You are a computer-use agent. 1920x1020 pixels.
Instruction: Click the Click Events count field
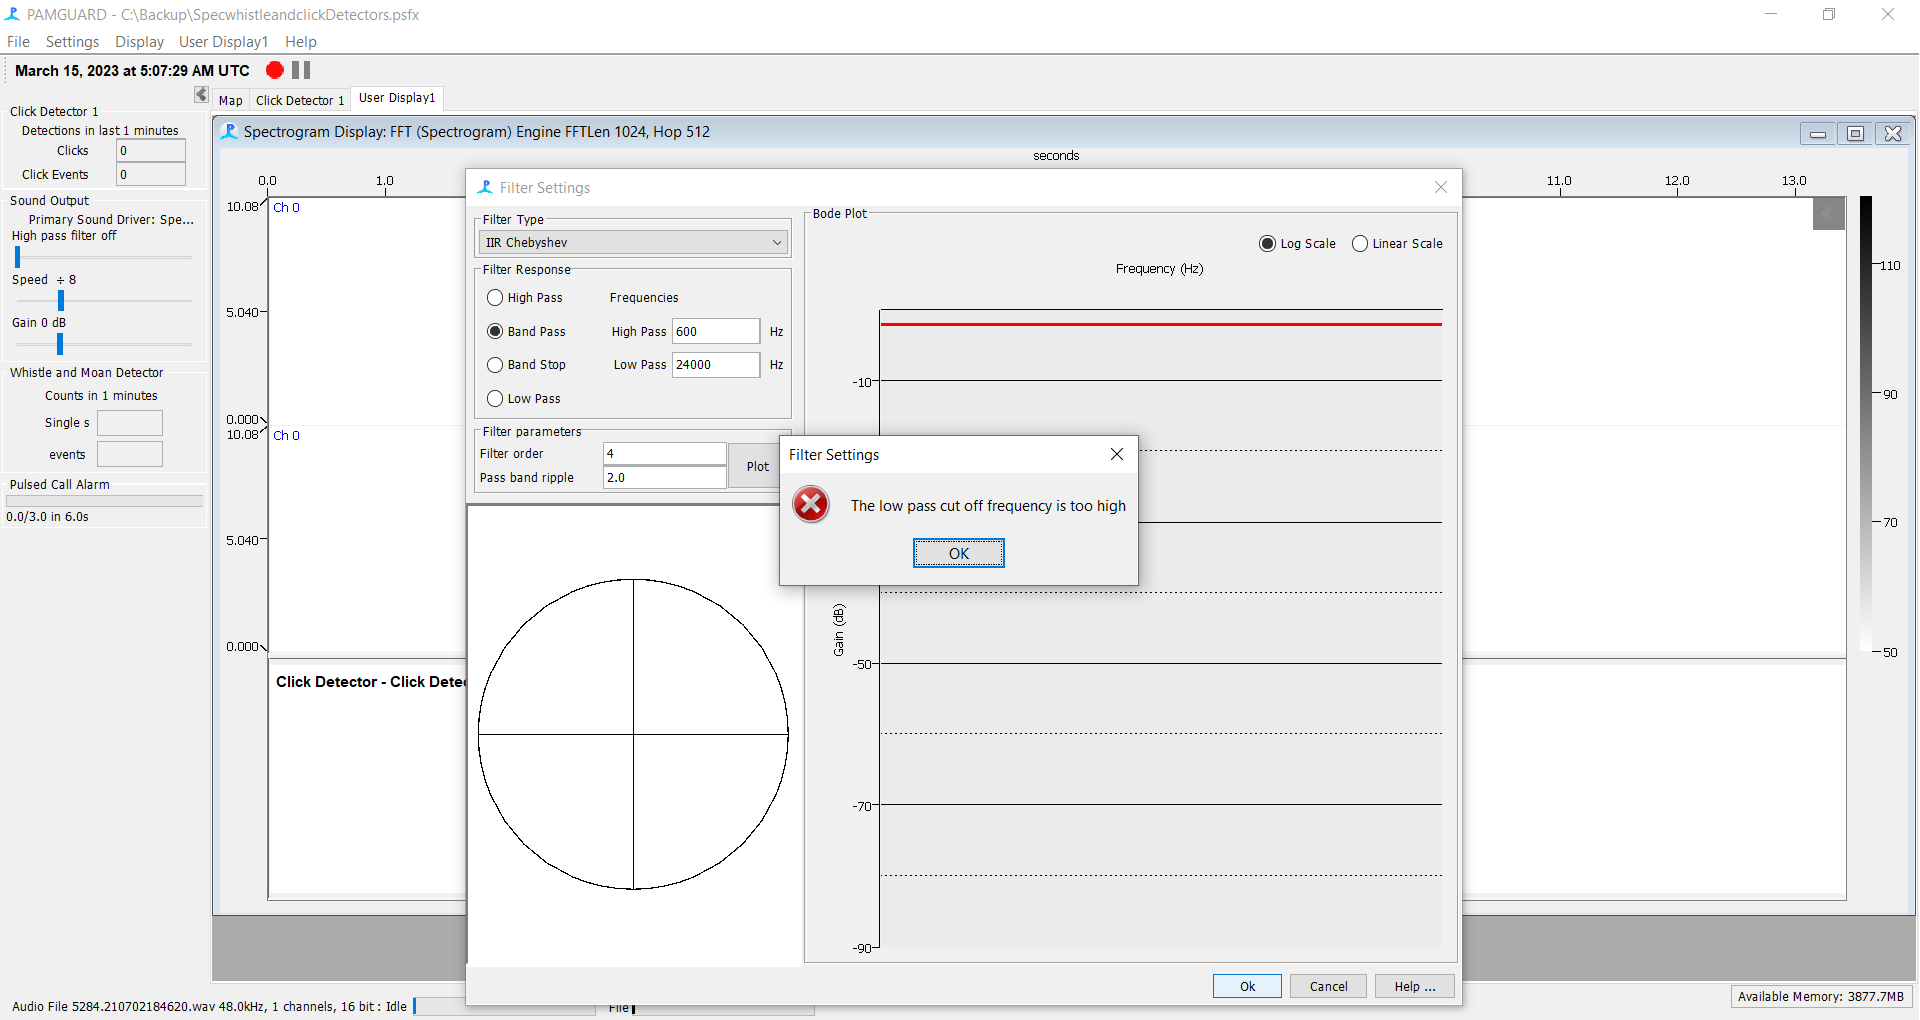pyautogui.click(x=151, y=175)
